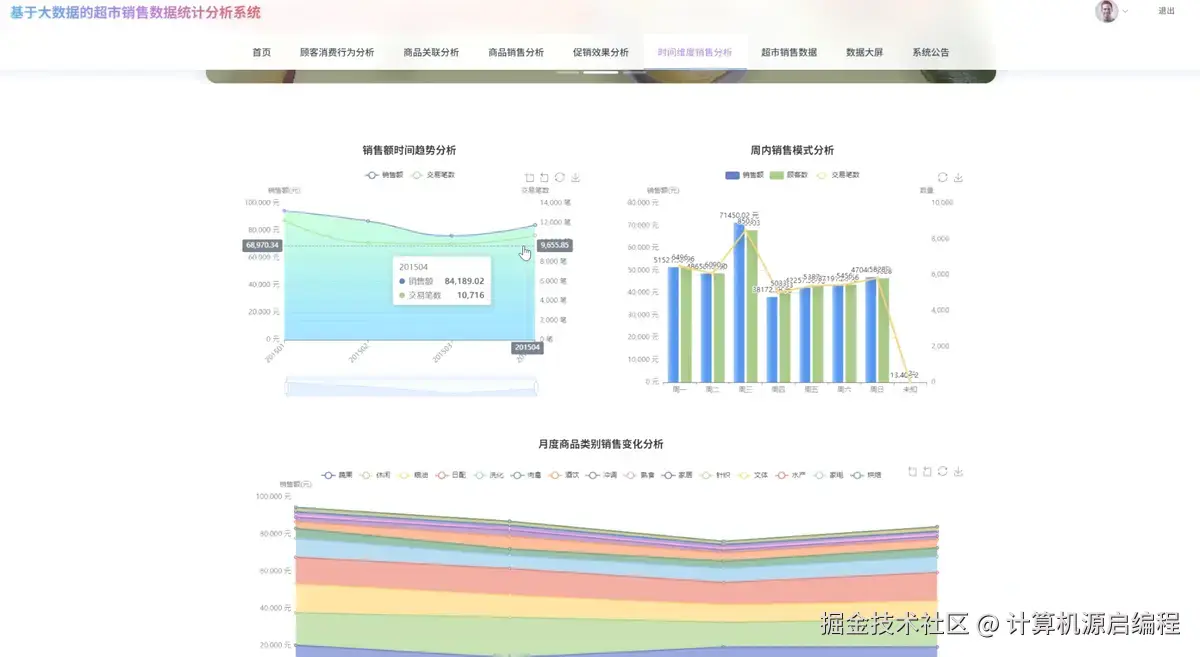Expand the dropdown arrow beside the avatar

point(1125,11)
